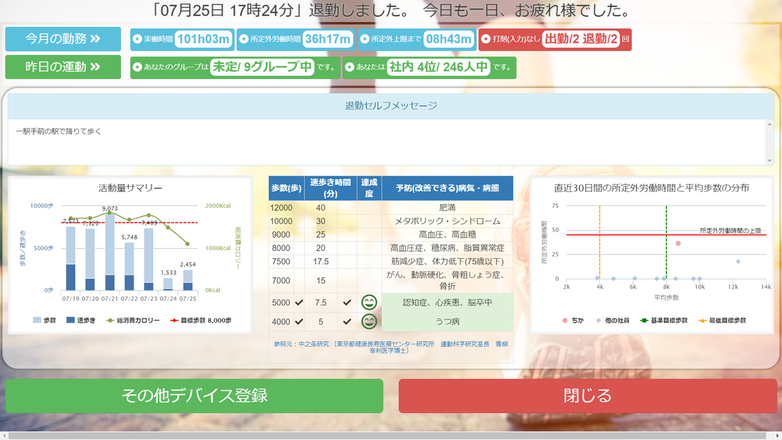Viewport: 782px width, 440px height.
Task: Click the checkmark next to 5000 steps
Action: click(299, 302)
